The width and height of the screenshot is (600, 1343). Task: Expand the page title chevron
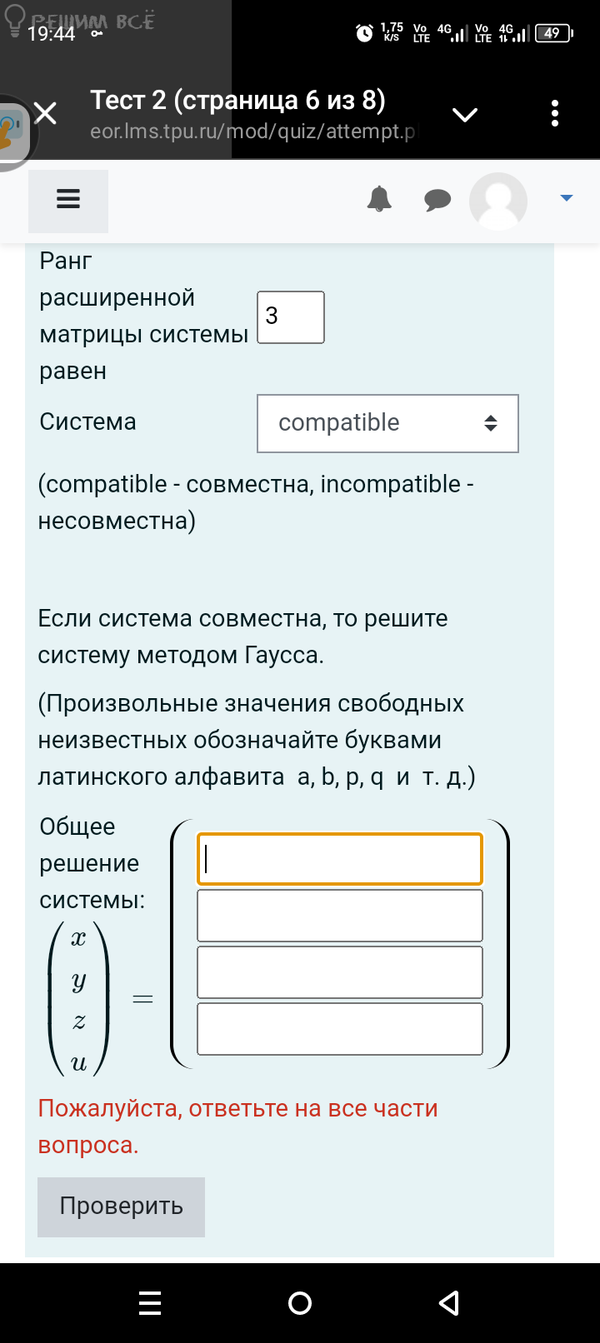coord(465,114)
